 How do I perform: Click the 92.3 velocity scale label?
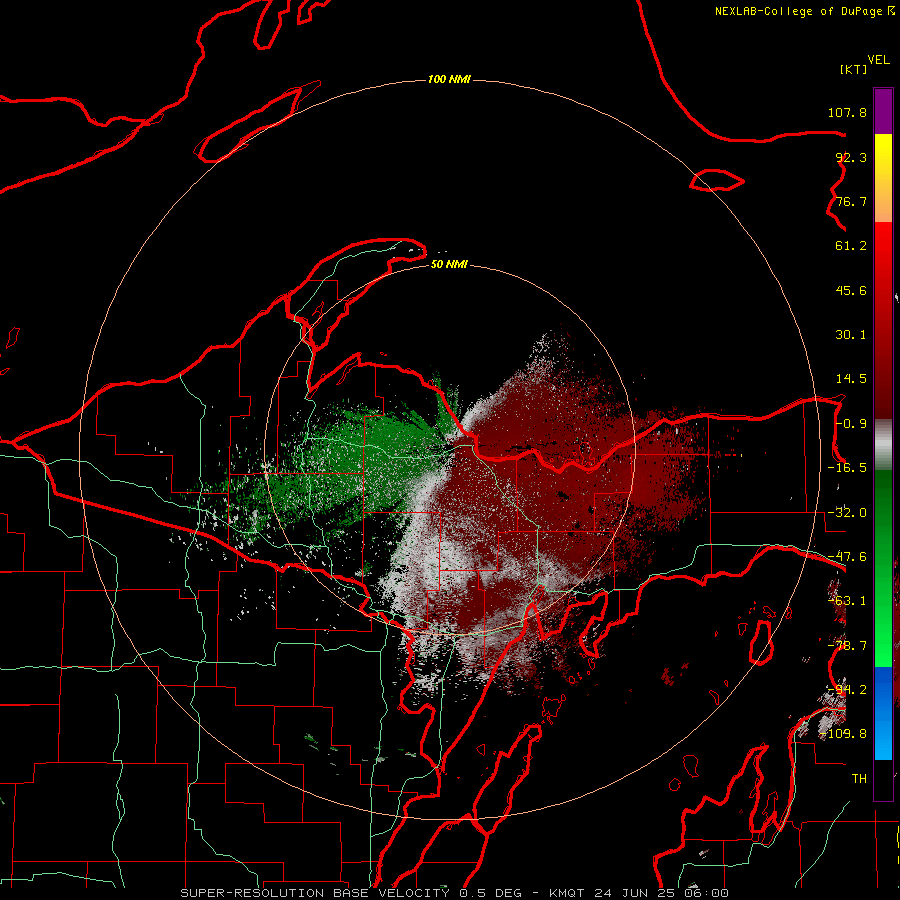click(851, 157)
